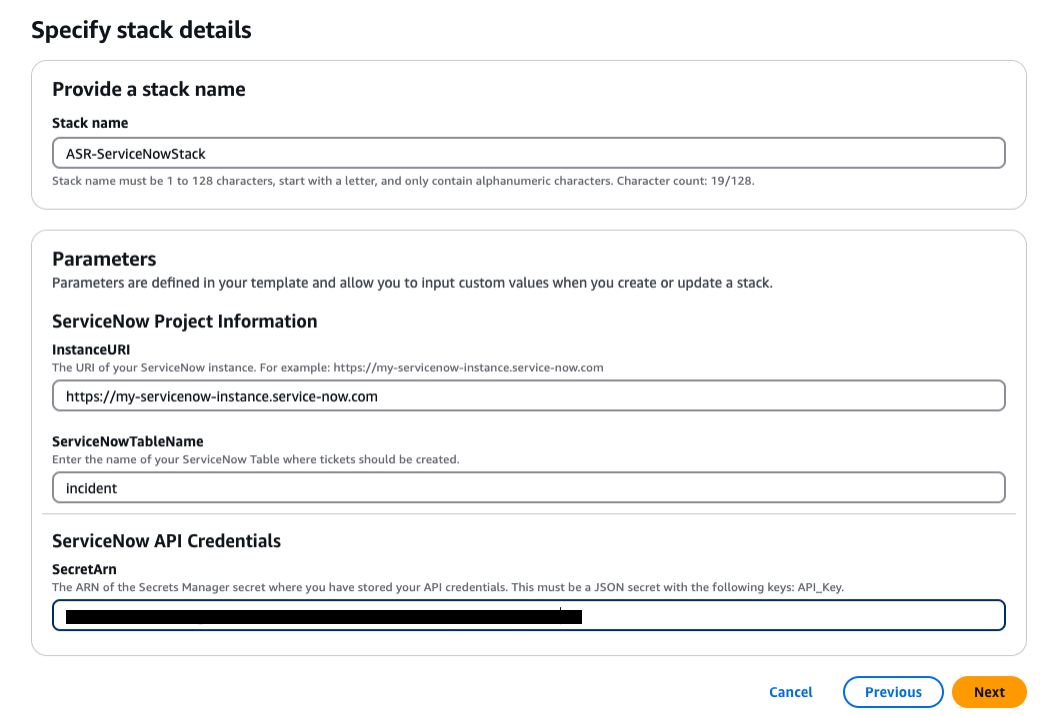Click the Specify stack details heading
This screenshot has width=1040, height=716.
(x=142, y=29)
